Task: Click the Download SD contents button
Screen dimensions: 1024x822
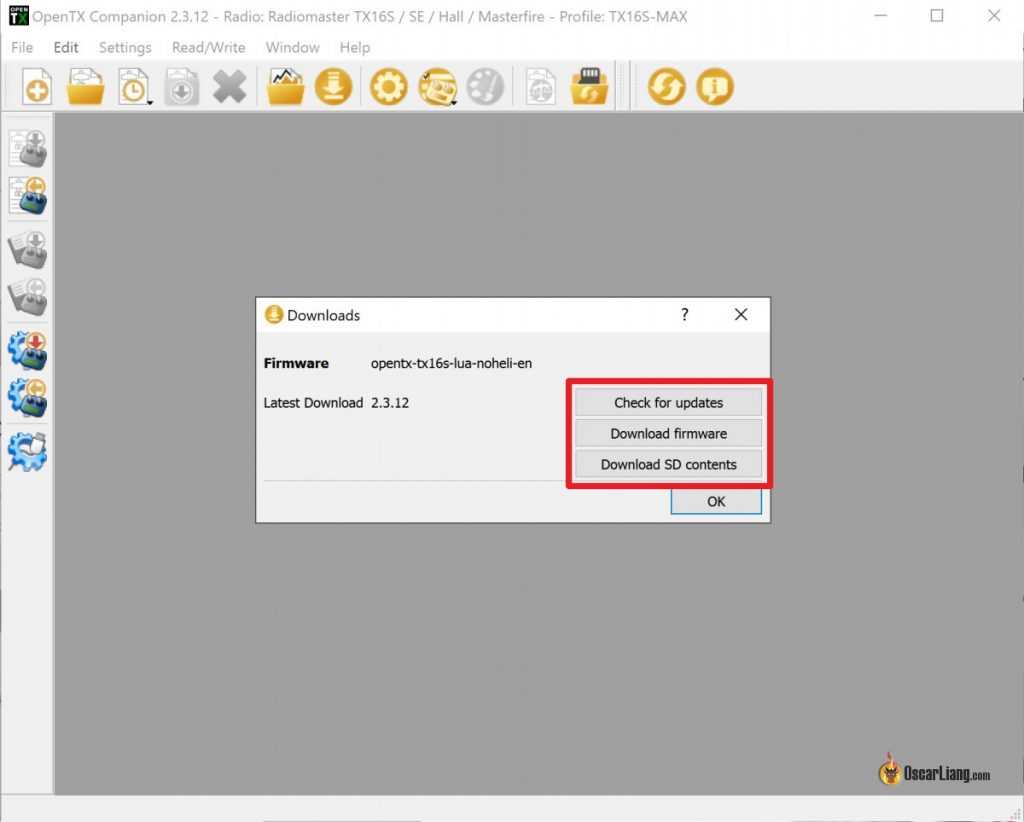Action: (x=668, y=465)
